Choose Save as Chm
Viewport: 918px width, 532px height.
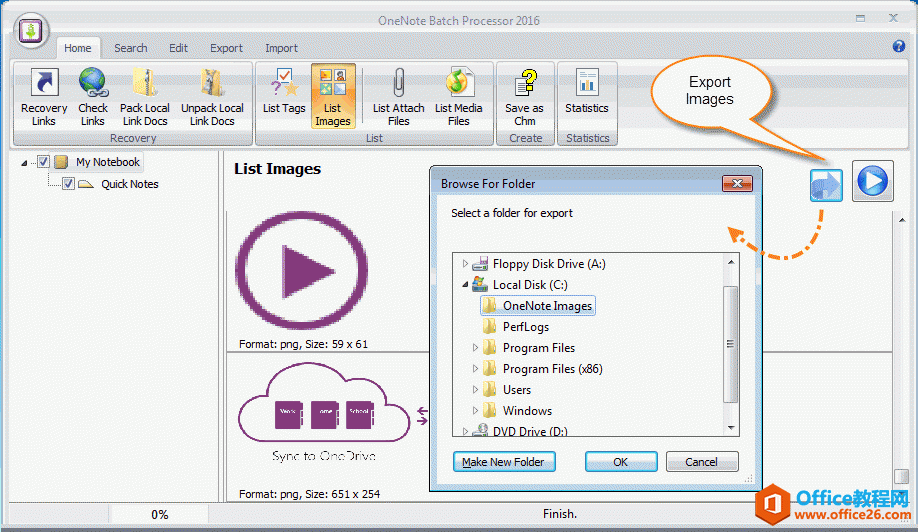pos(525,97)
